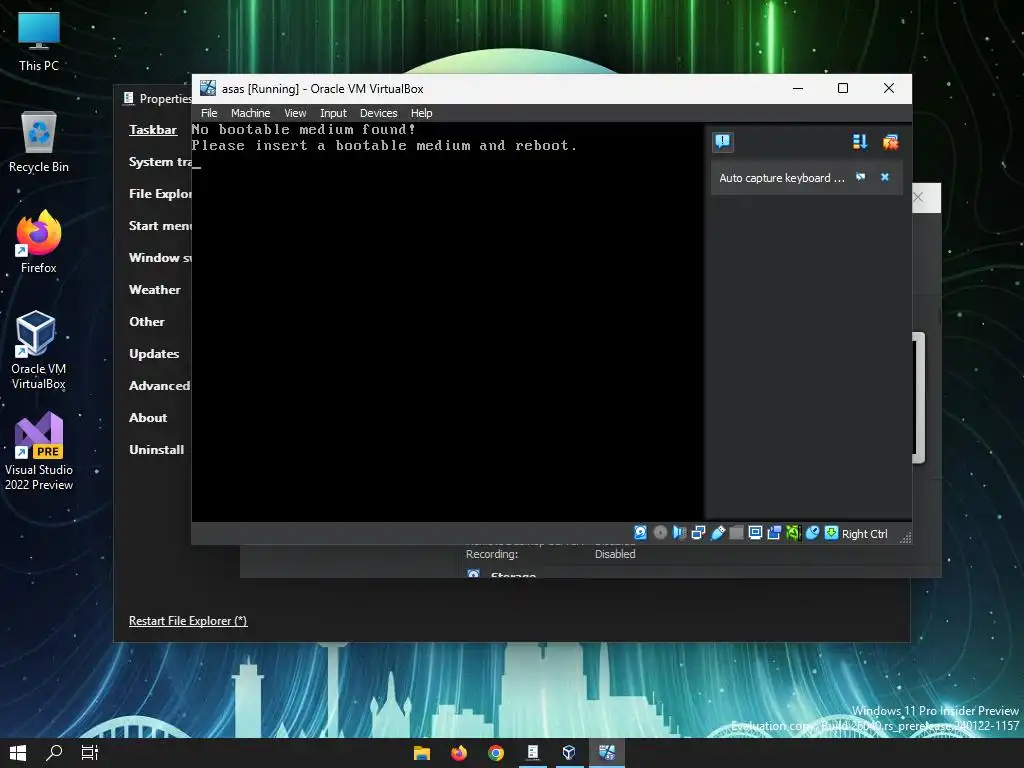Click the remove finished notifications icon
The width and height of the screenshot is (1024, 768).
890,142
